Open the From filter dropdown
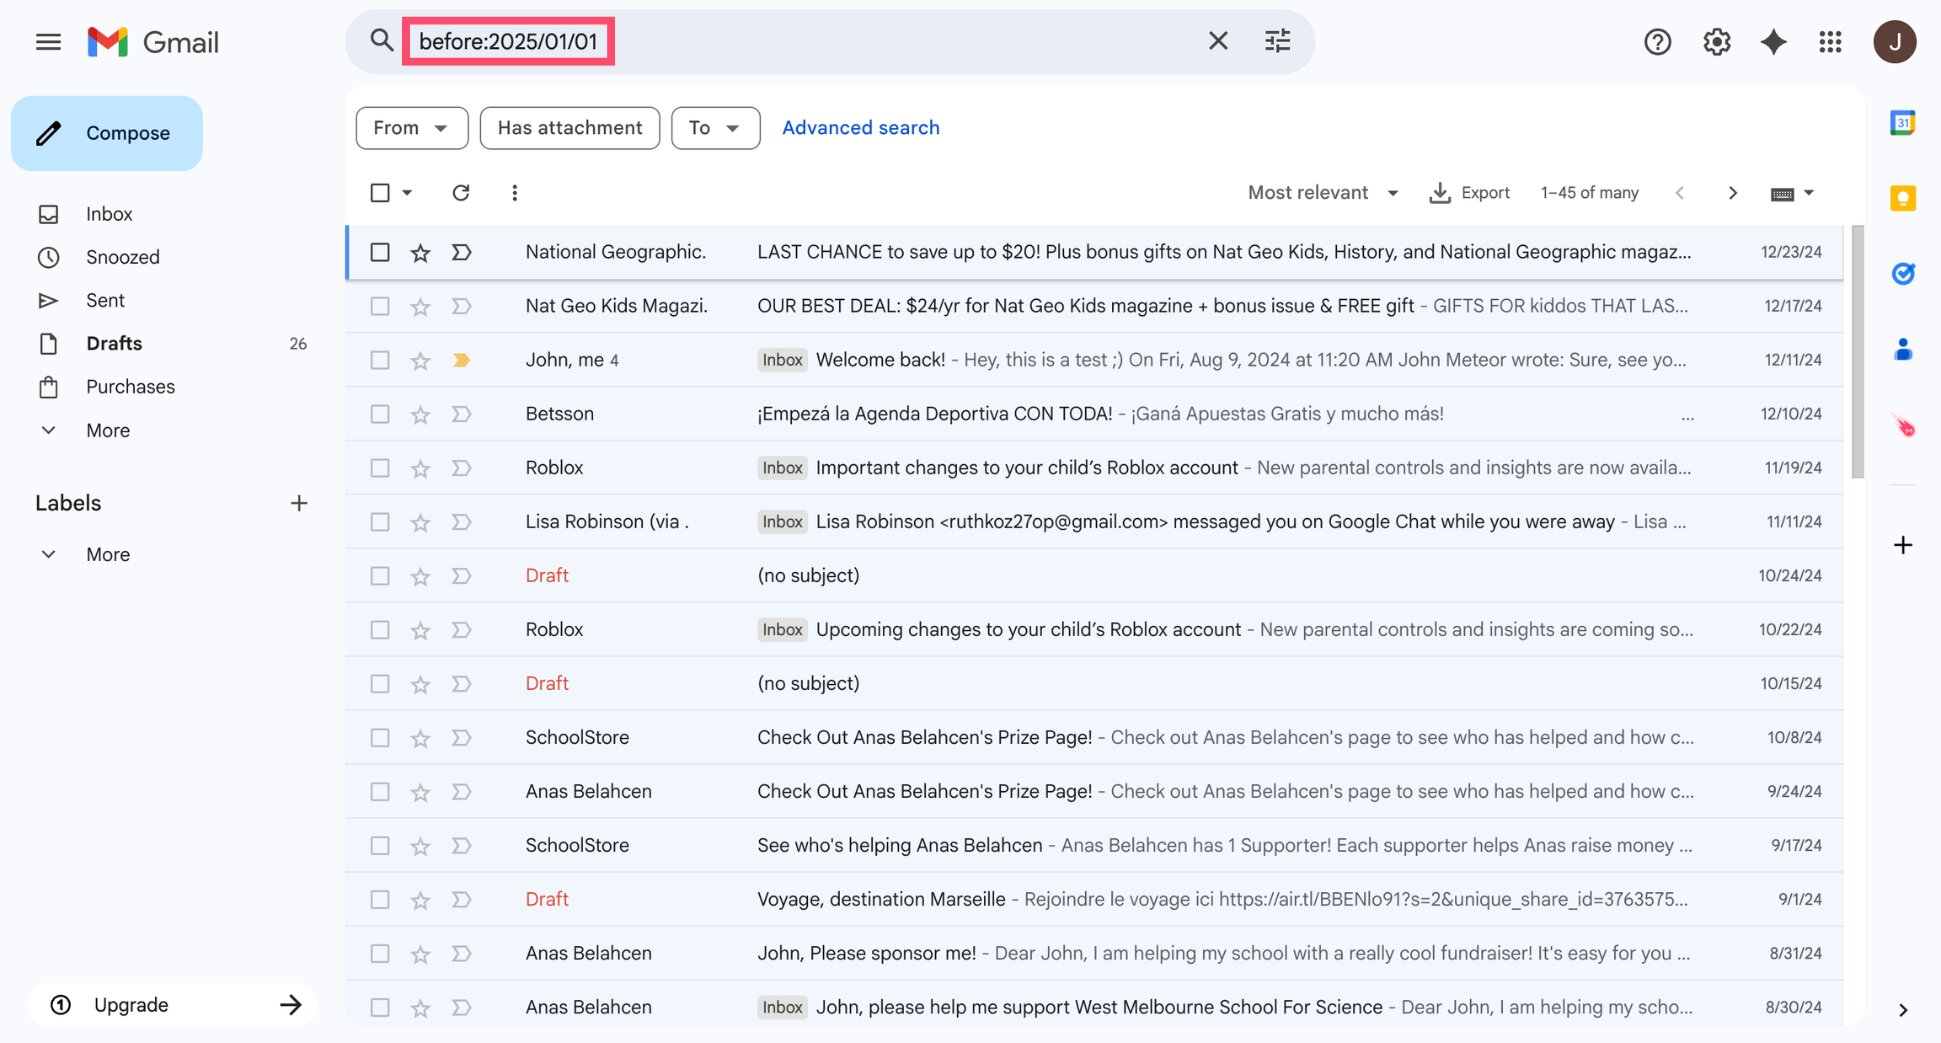1941x1043 pixels. coord(412,128)
